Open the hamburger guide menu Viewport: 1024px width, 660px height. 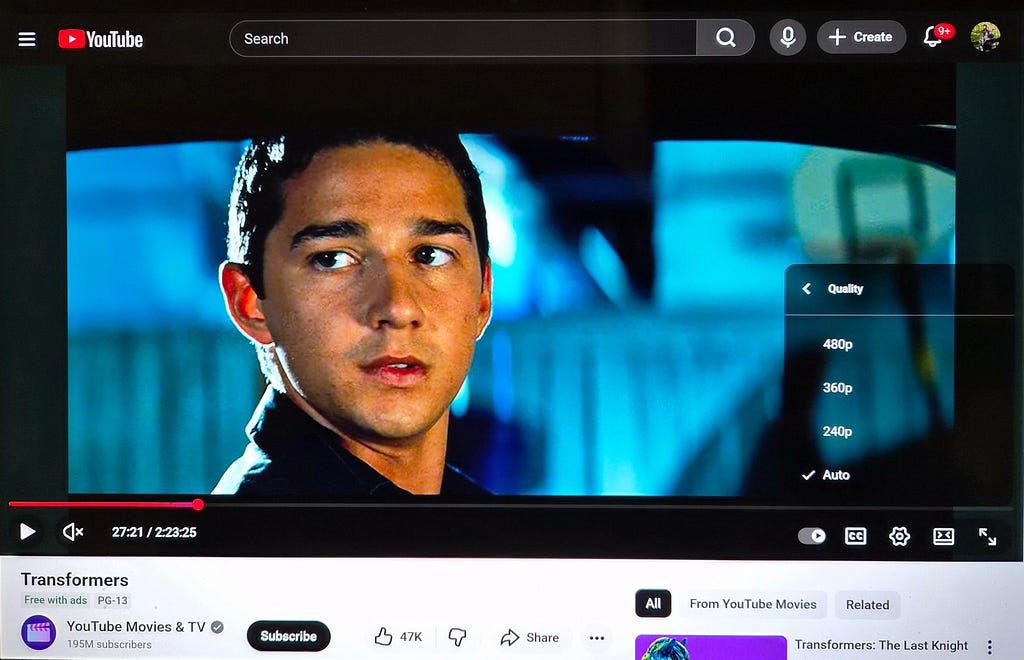click(x=27, y=39)
